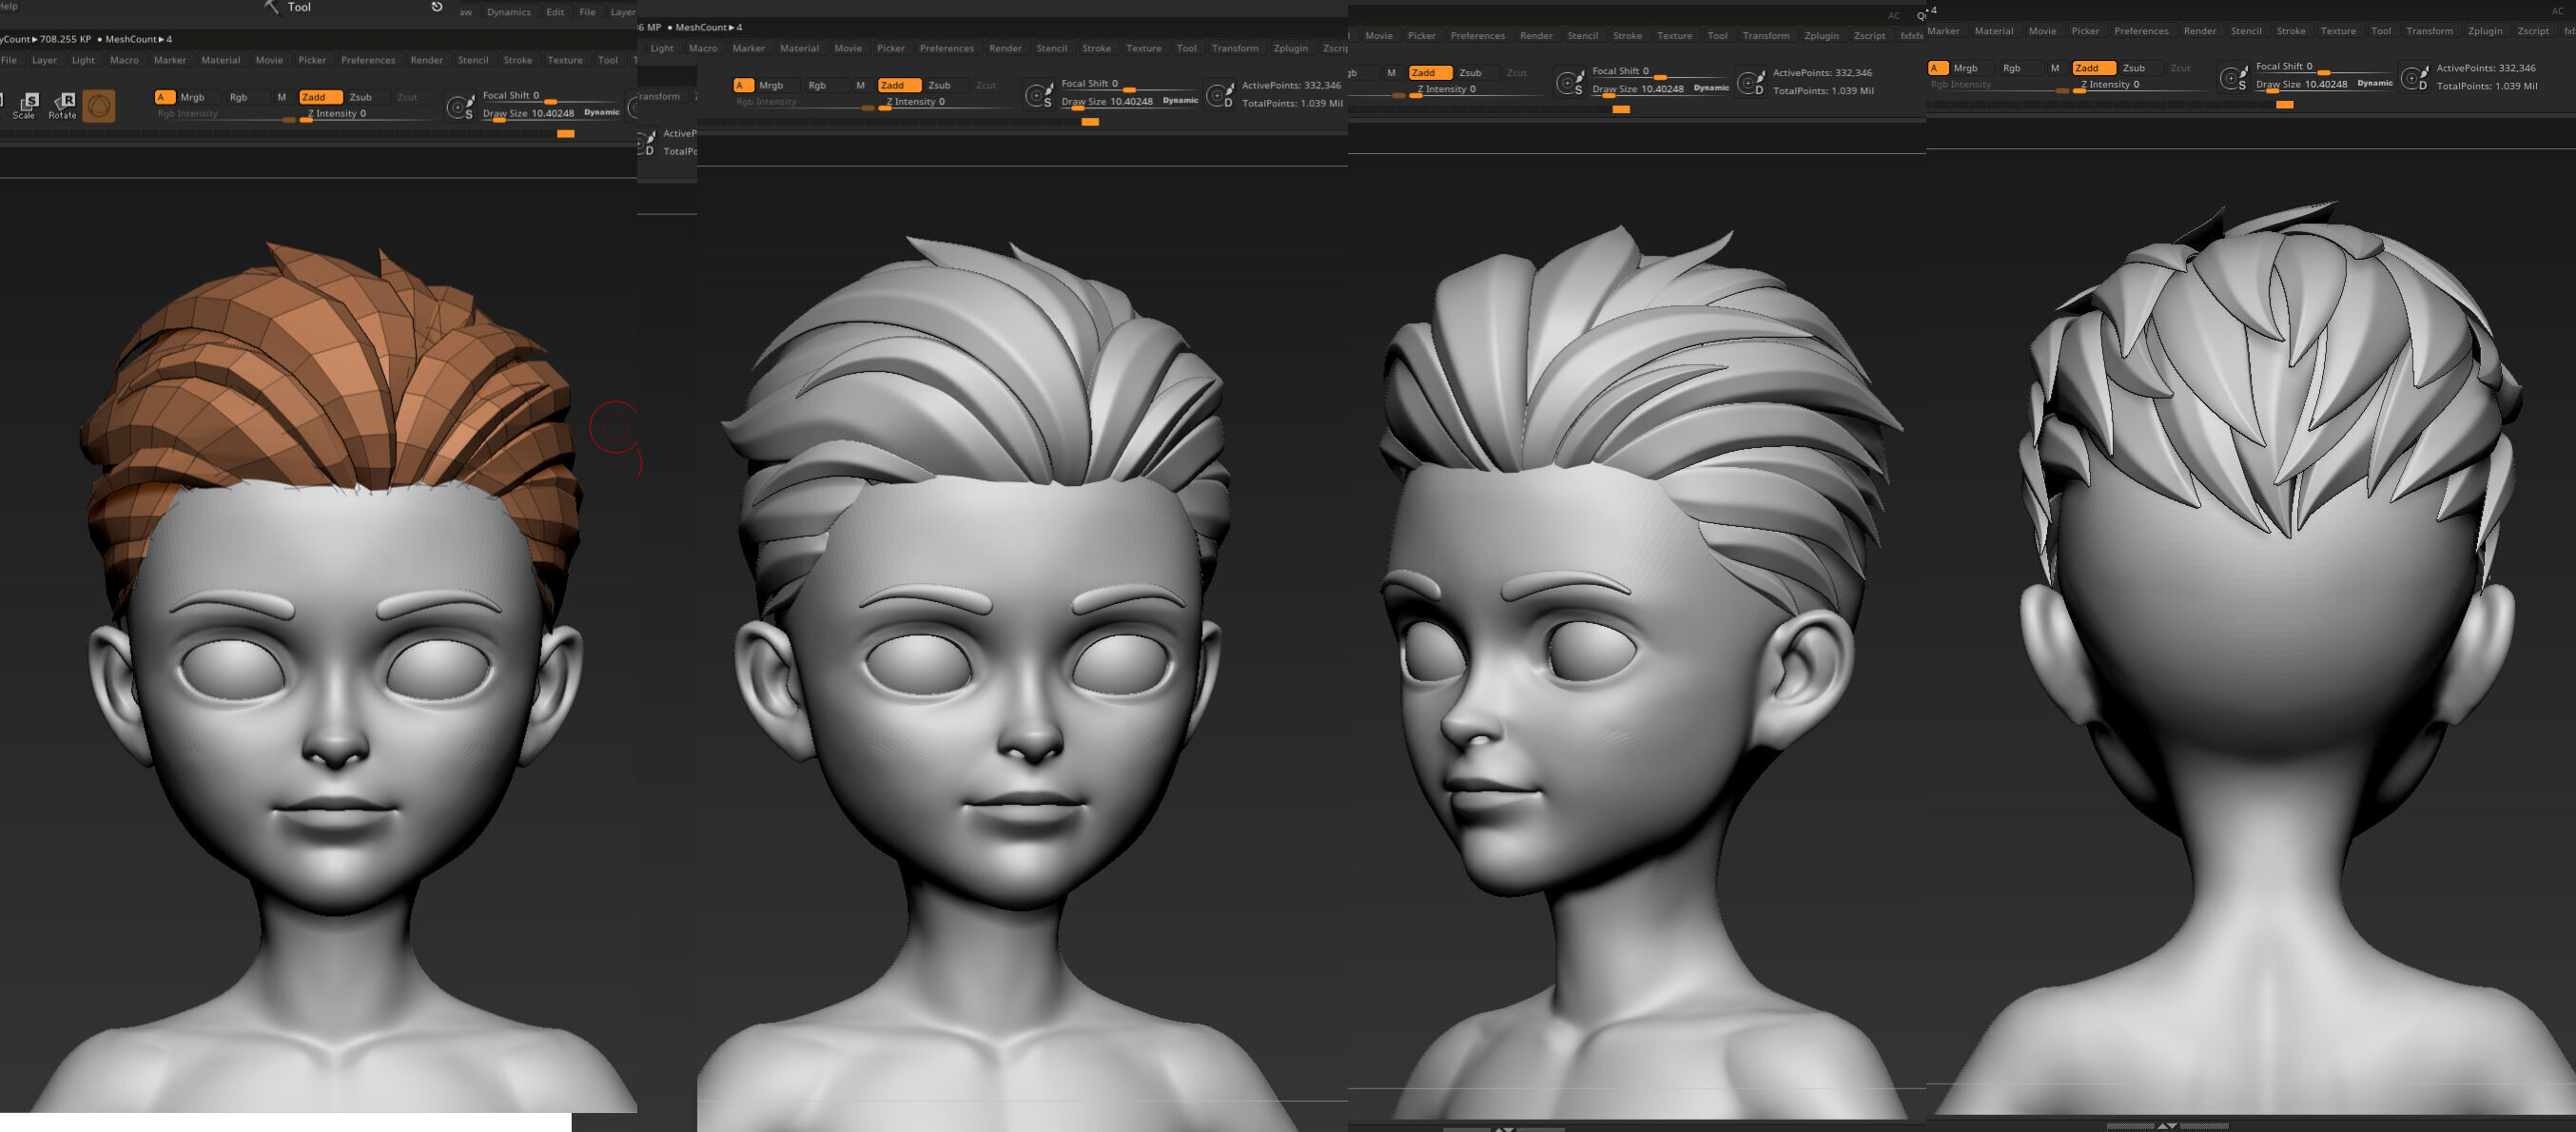This screenshot has width=2576, height=1132.
Task: Click the orange history marker in the orange-hair panel
Action: coord(566,133)
